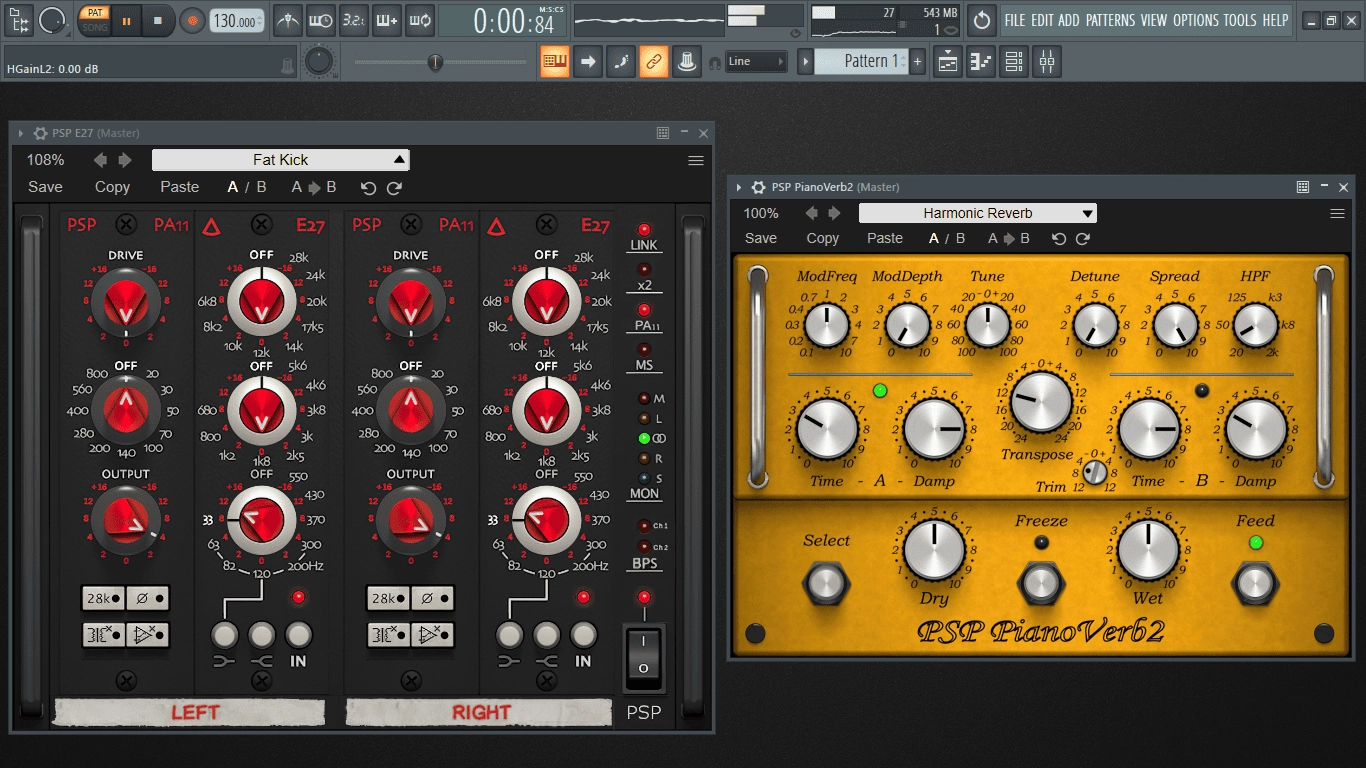1366x768 pixels.
Task: Toggle the x2 LED in PSP E27
Action: pos(644,269)
